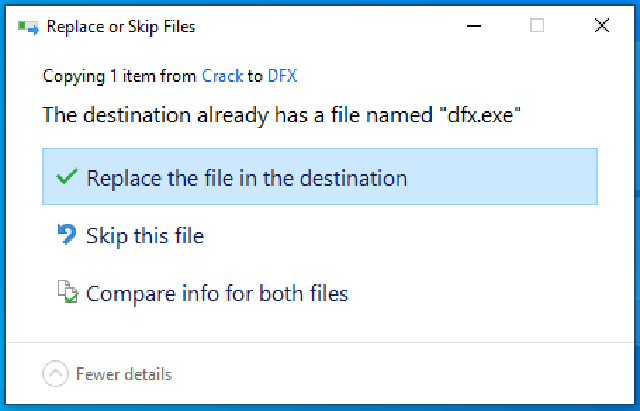
Task: Click the blue undo arrow icon
Action: pos(67,236)
